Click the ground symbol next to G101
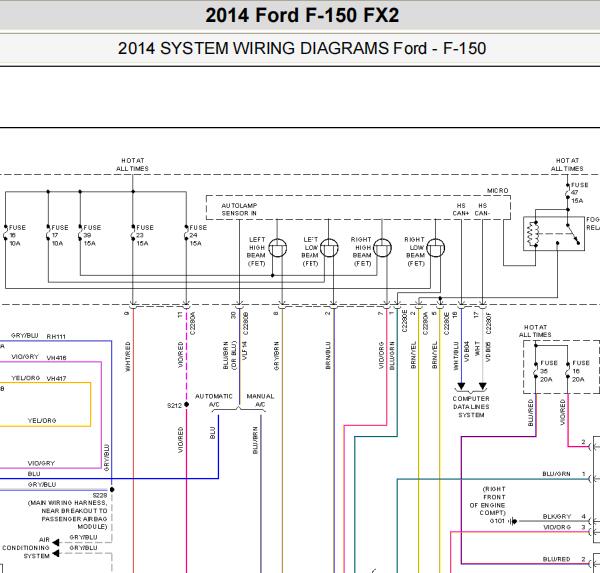The height and width of the screenshot is (573, 600). point(514,521)
